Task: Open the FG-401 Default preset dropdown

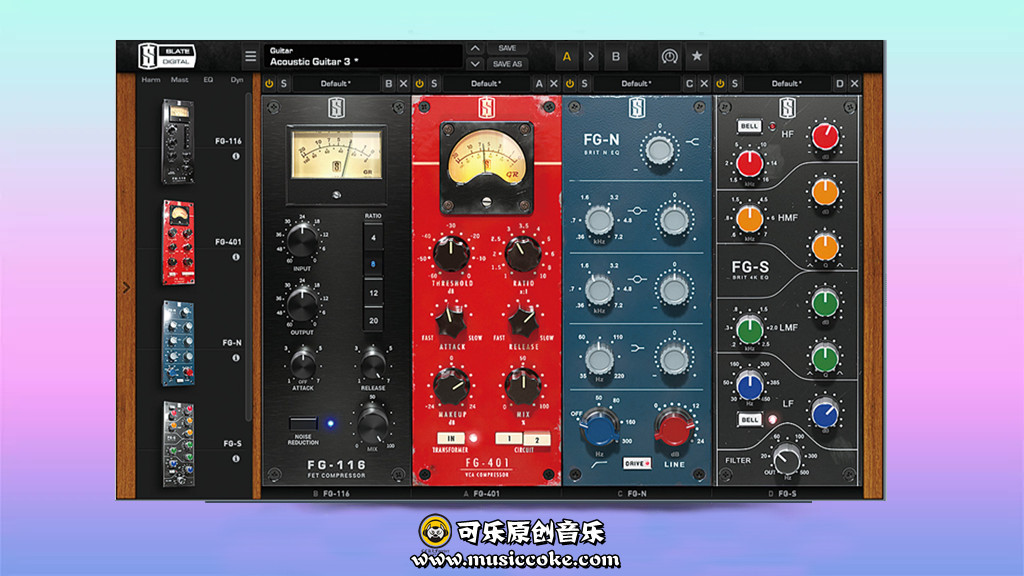Action: [x=486, y=84]
